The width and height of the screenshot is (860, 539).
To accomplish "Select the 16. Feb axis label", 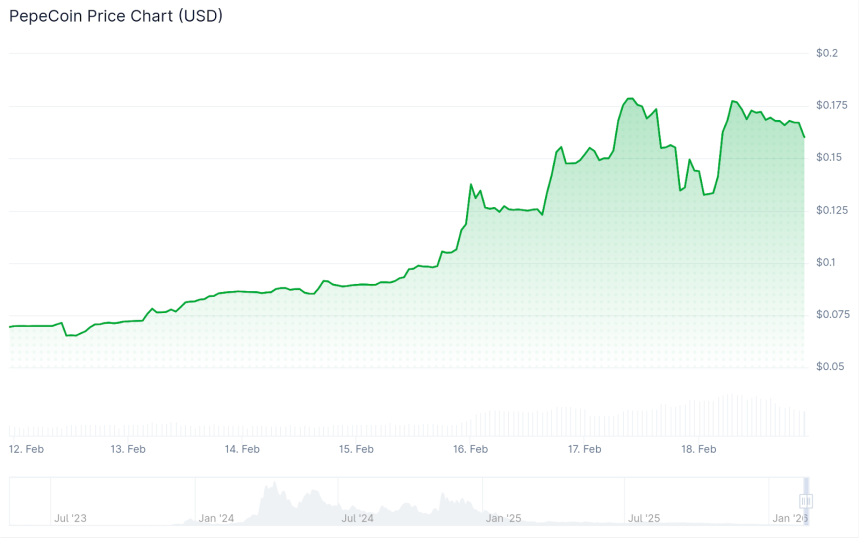I will 470,449.
